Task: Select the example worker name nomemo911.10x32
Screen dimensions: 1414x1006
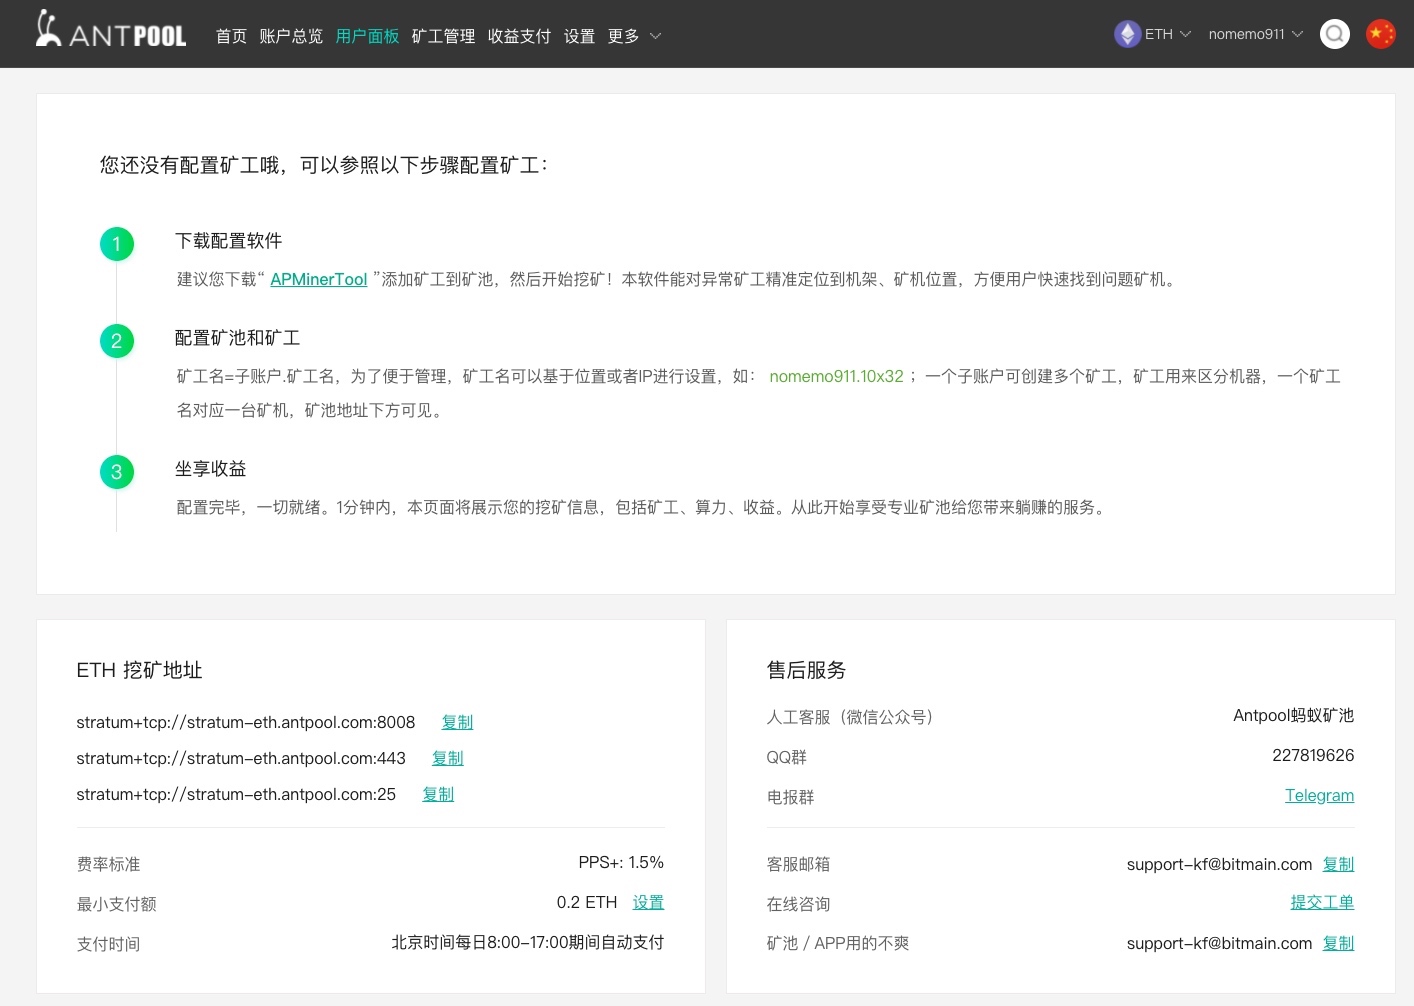Action: point(836,376)
